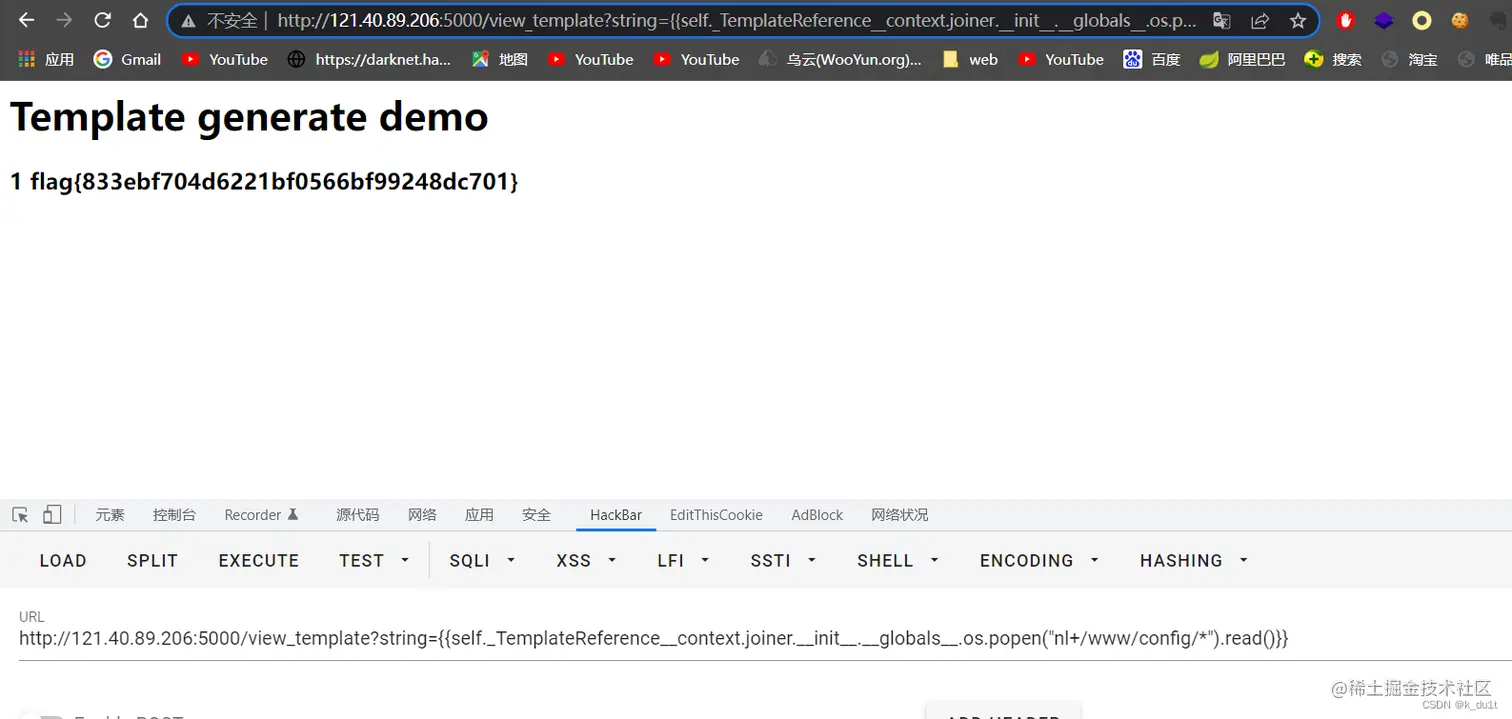Focus the HackBar URL input field

tap(765, 638)
